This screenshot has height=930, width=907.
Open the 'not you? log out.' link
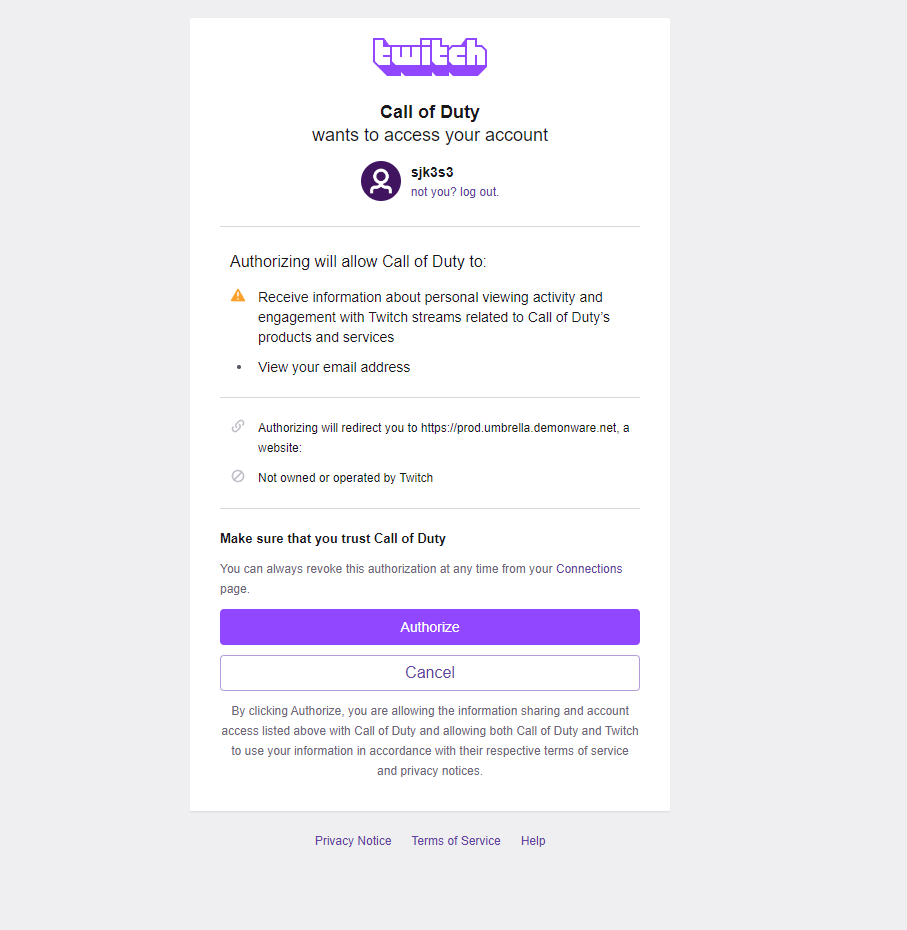tap(454, 192)
